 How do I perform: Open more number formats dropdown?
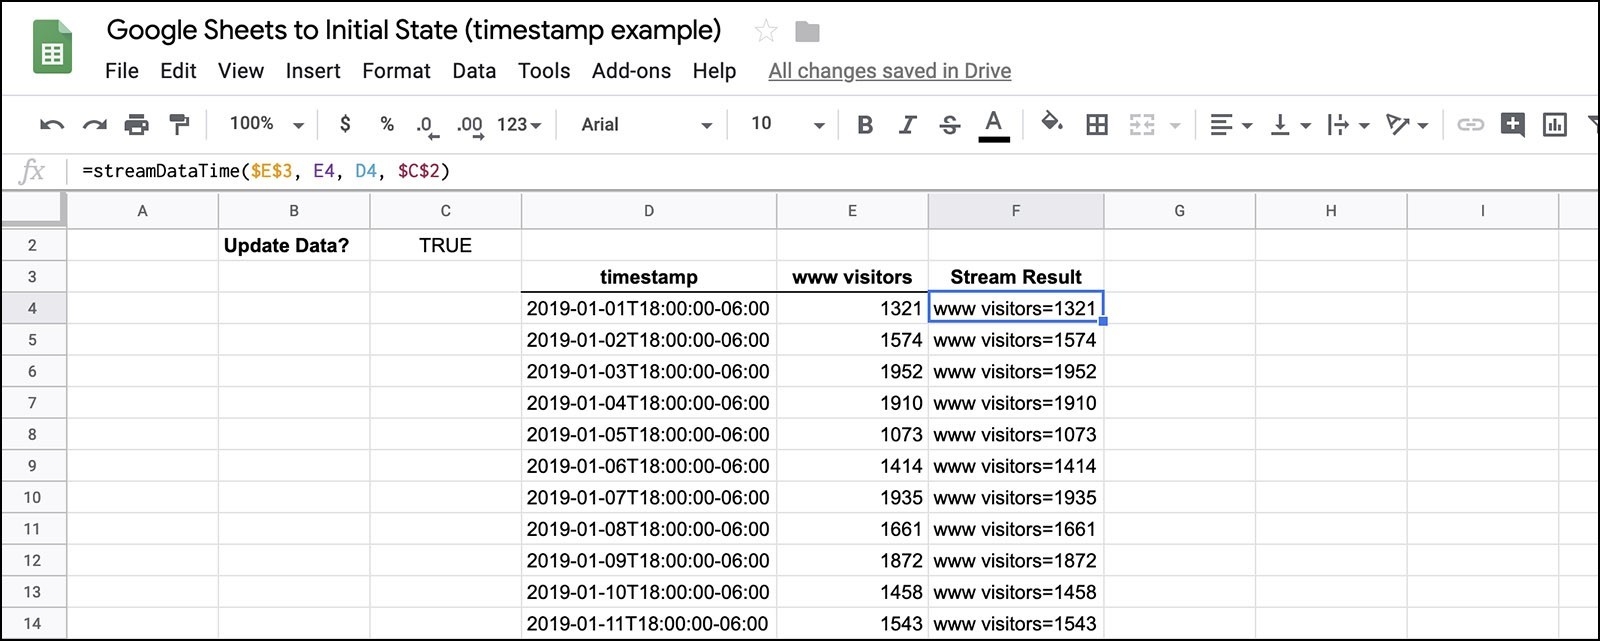[x=519, y=125]
